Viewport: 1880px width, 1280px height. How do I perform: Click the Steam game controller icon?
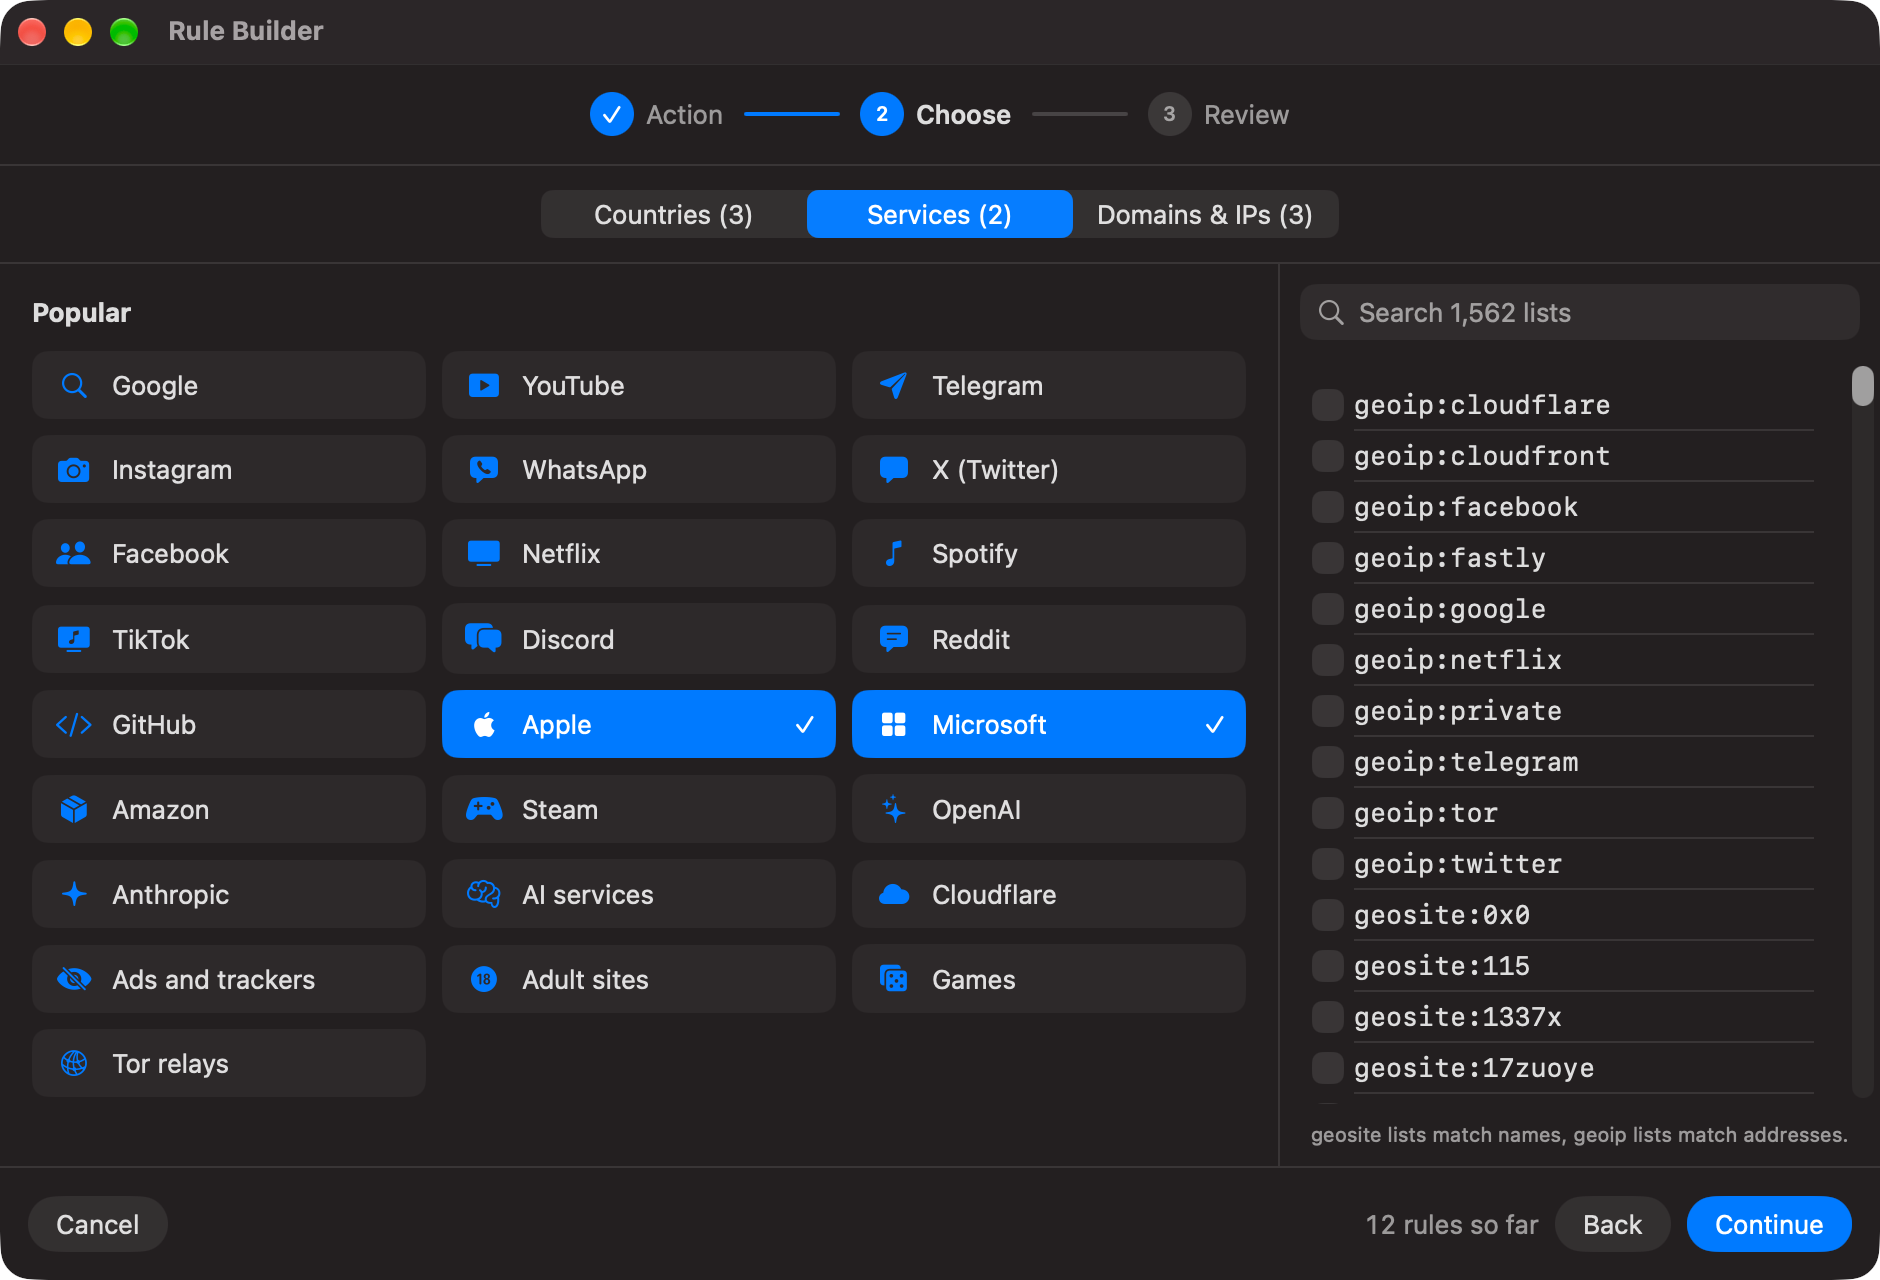tap(484, 809)
